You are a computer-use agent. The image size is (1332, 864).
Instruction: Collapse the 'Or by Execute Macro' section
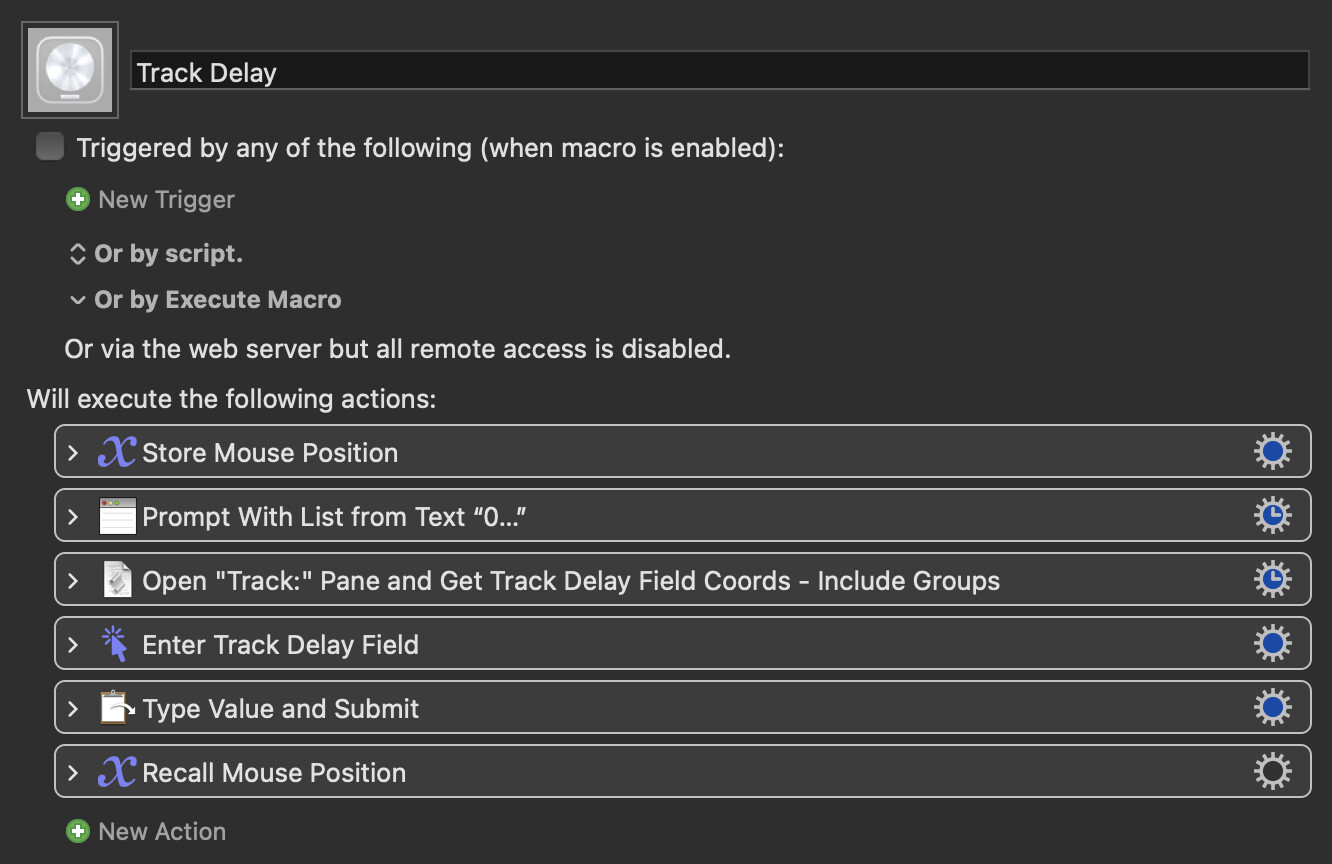pyautogui.click(x=77, y=300)
